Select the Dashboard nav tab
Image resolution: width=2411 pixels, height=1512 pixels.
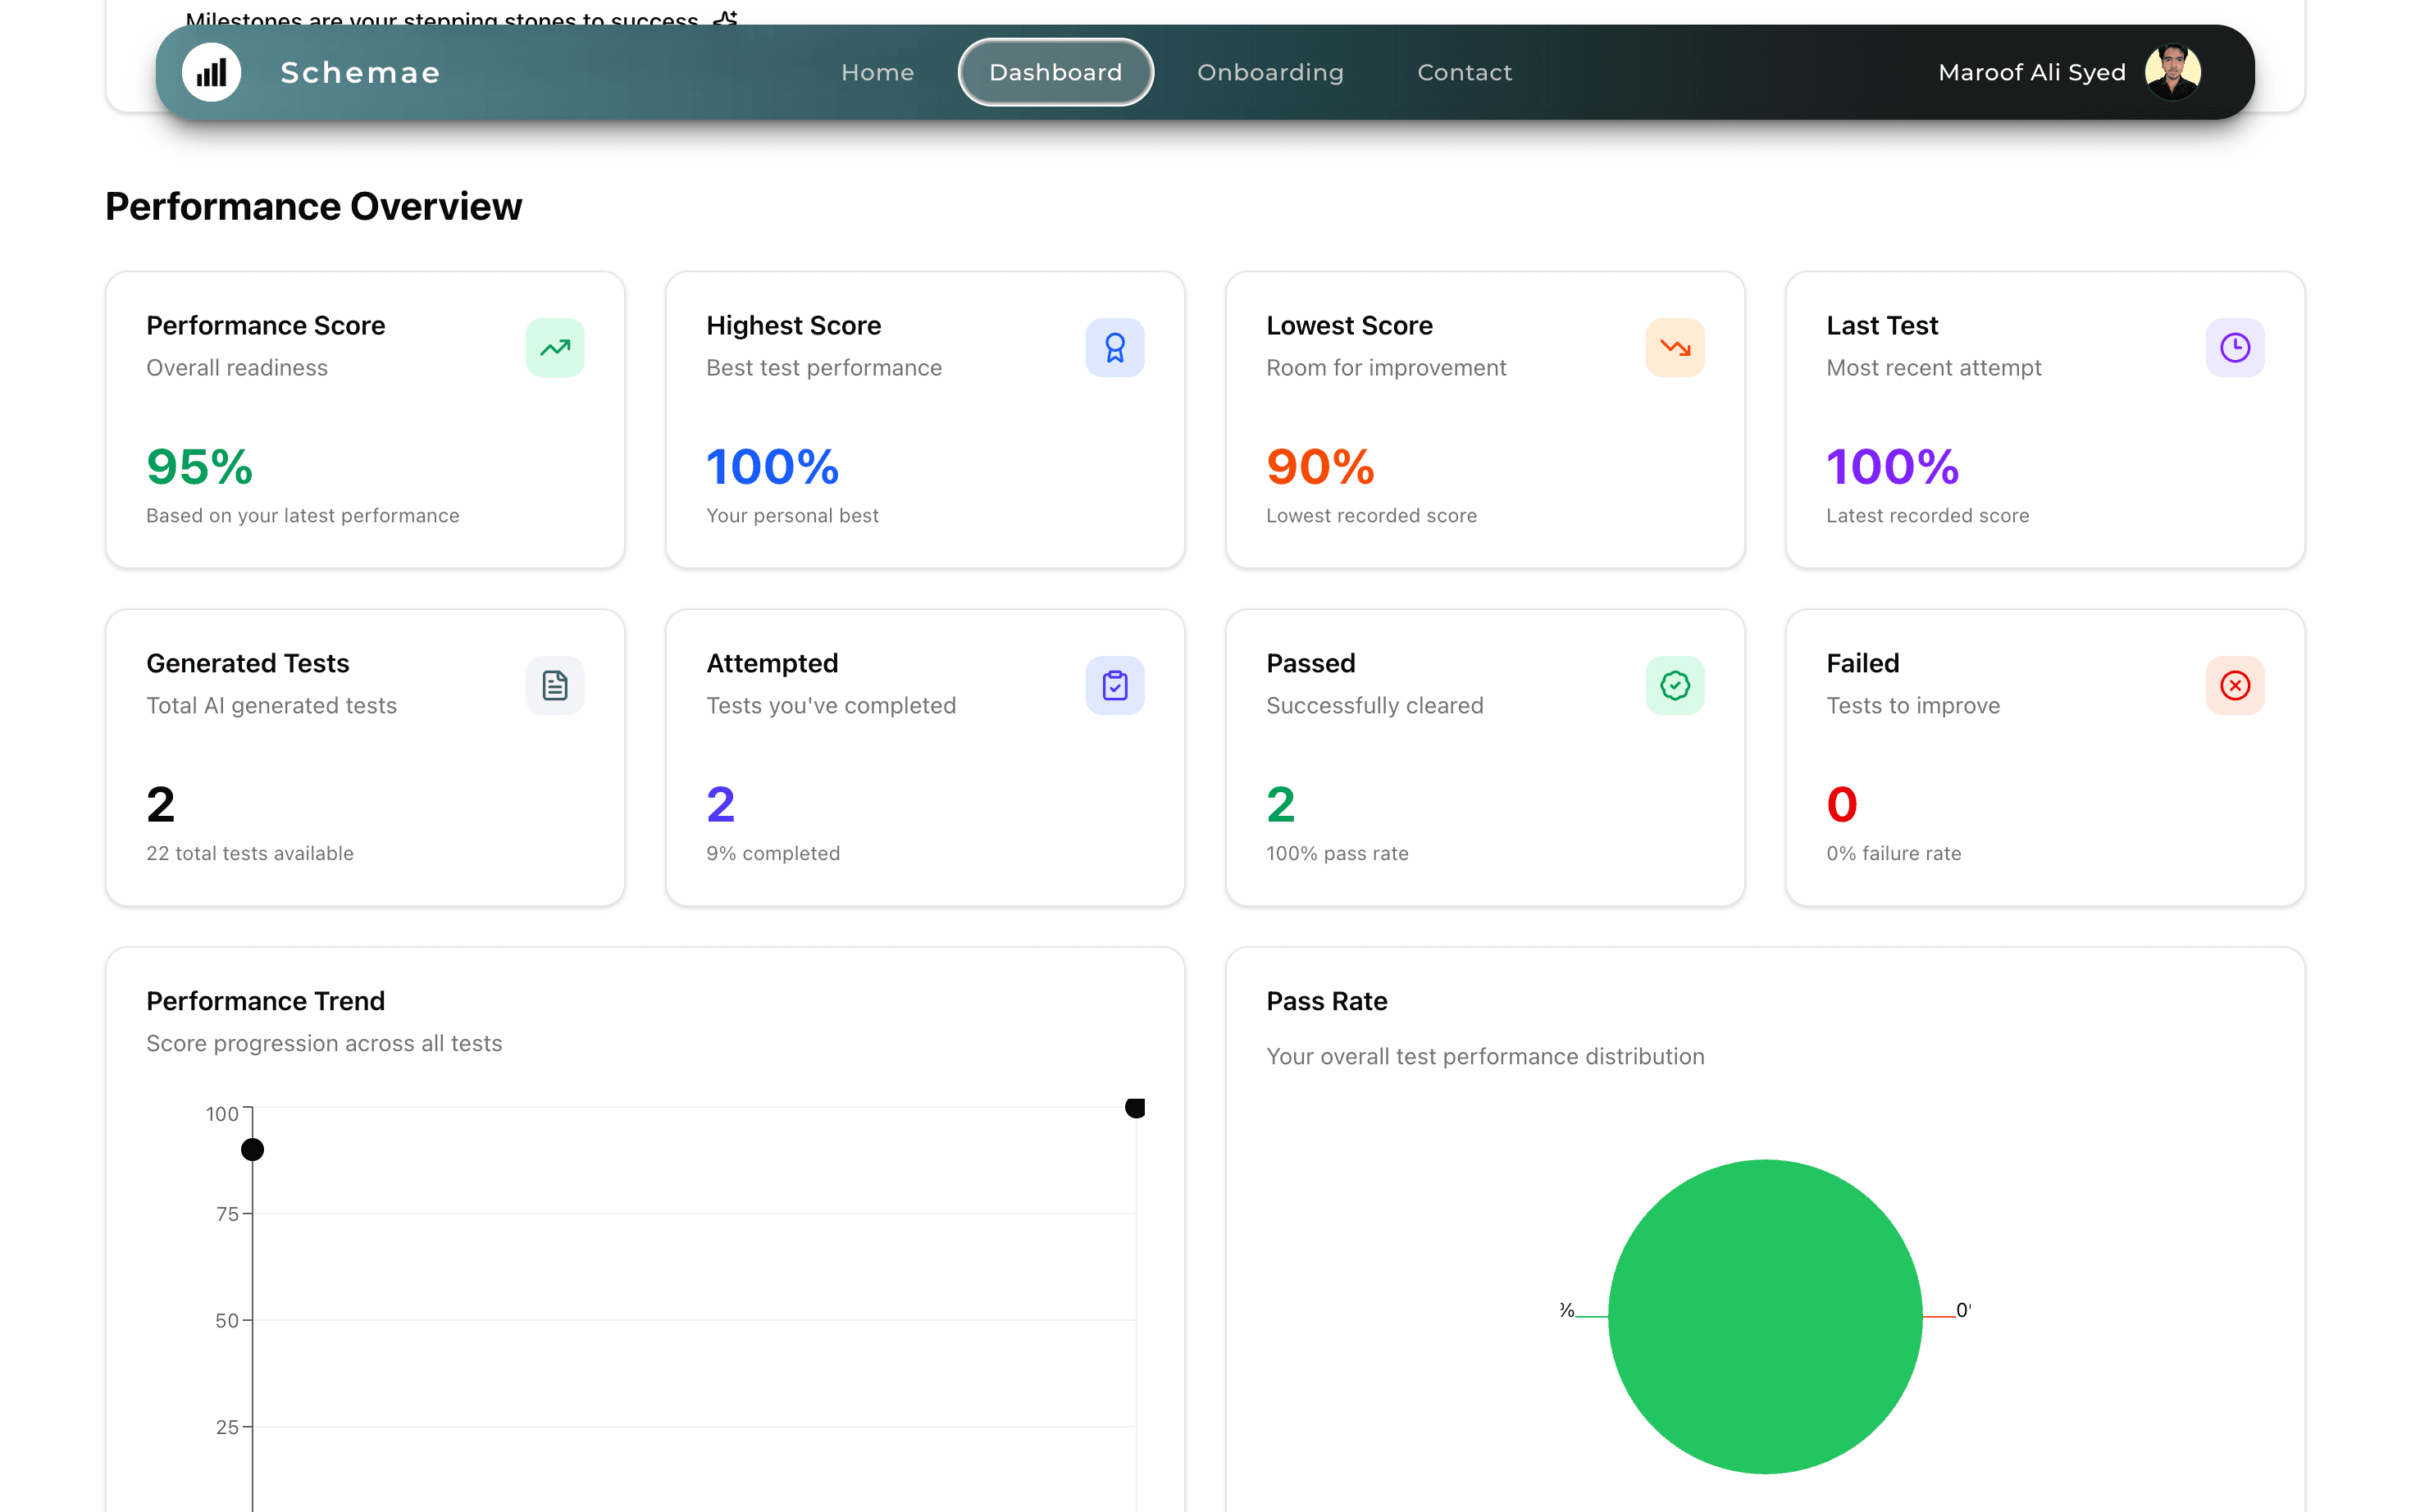click(1055, 72)
